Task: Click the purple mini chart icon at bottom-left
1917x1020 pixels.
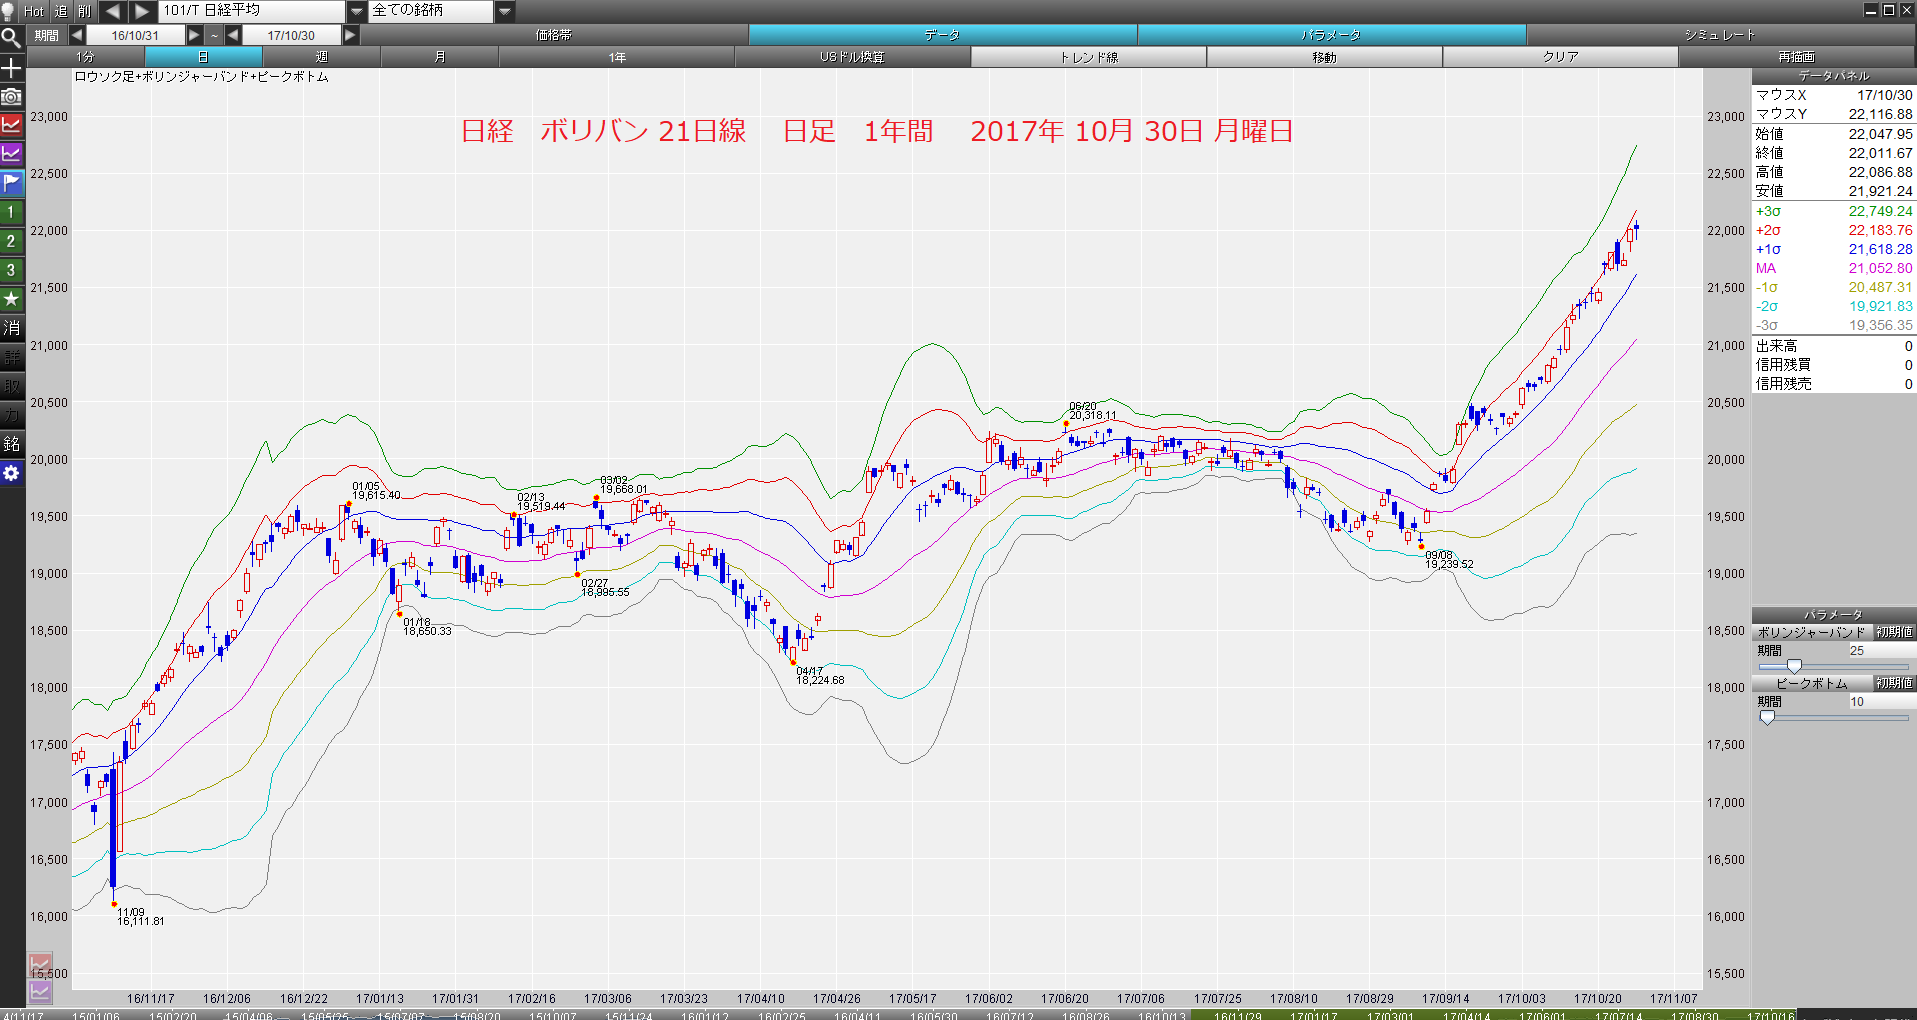Action: tap(39, 991)
